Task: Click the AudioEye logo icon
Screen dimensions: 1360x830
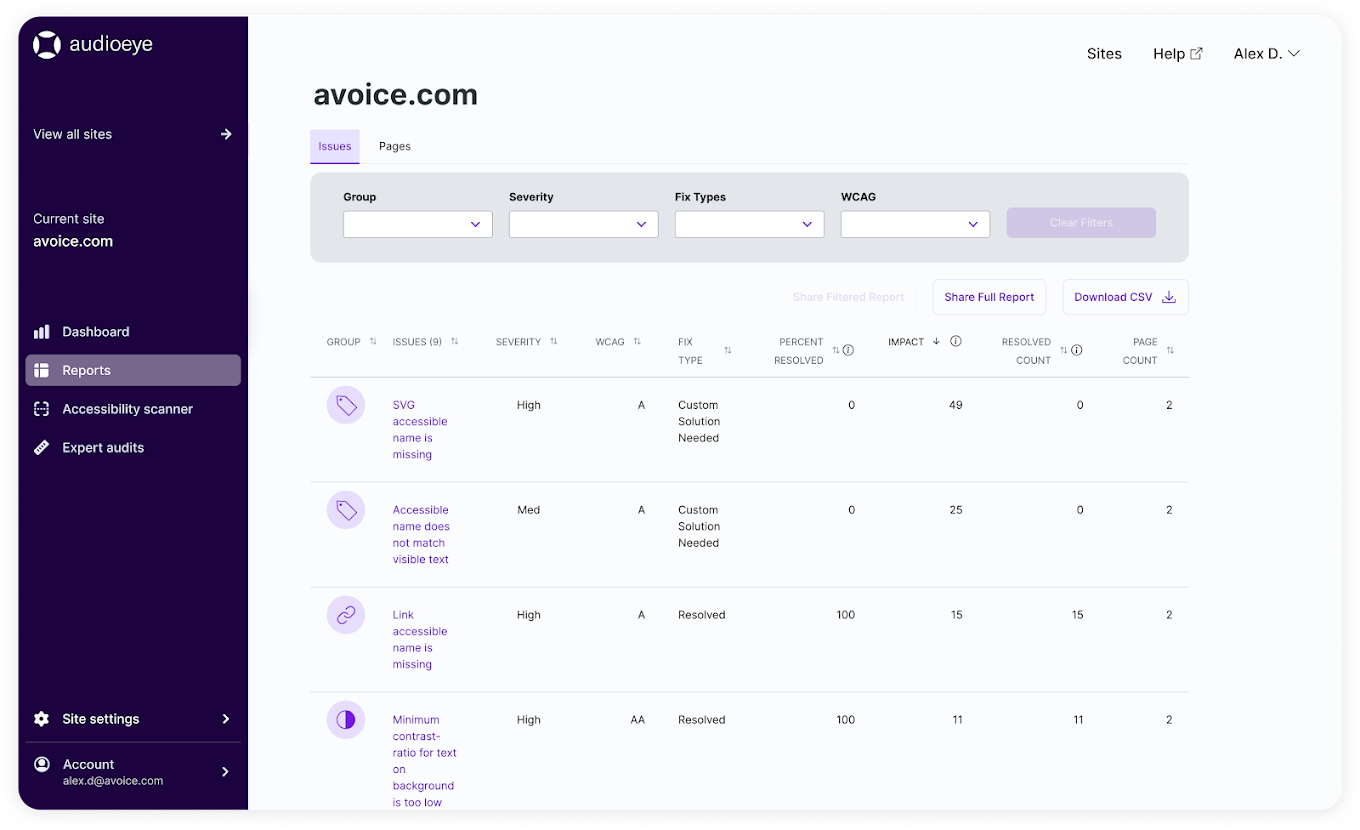Action: point(47,44)
